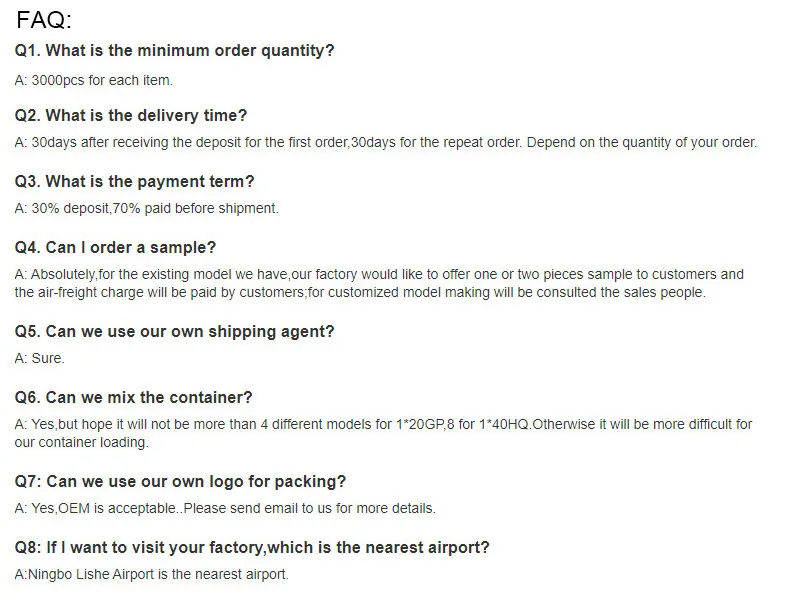Viewport: 800px width, 600px height.
Task: Click the Q8 nearest airport question
Action: 252,548
